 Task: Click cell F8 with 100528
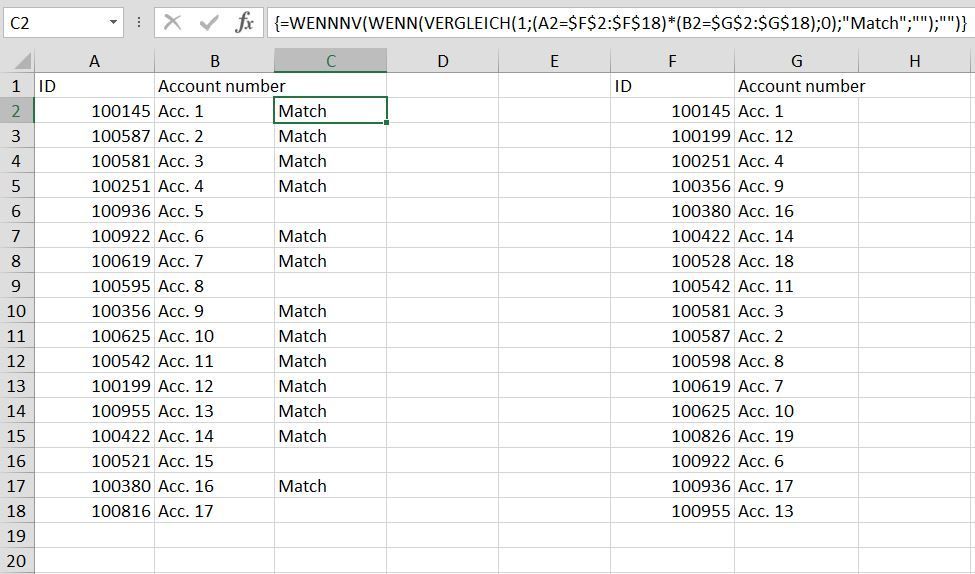pyautogui.click(x=672, y=261)
